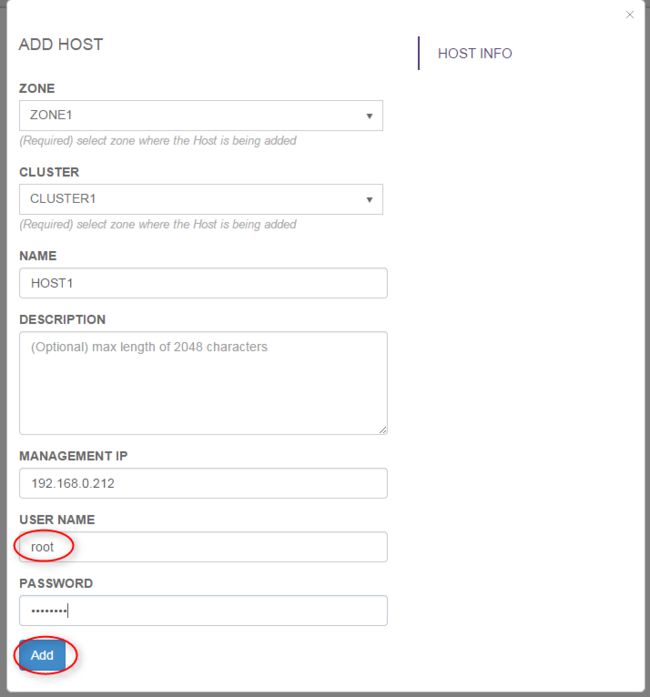Click the arrow on the CLUSTER selector
Viewport: 650px width, 697px height.
369,200
